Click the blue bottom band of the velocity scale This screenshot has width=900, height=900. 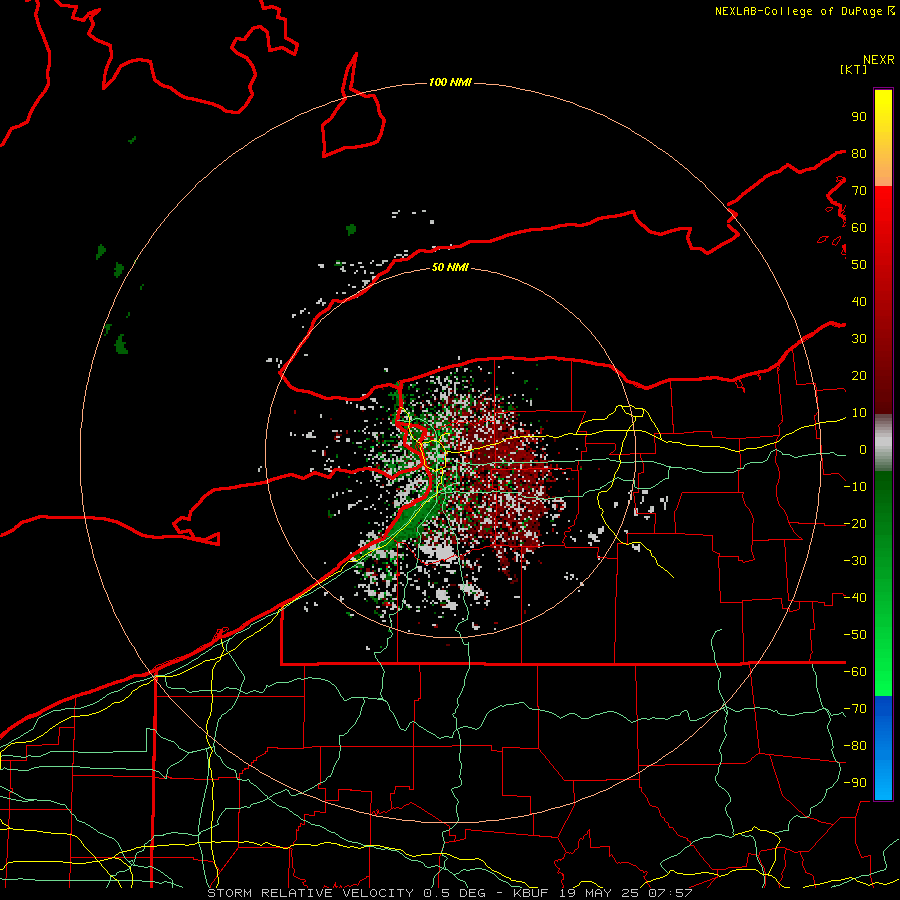coord(883,748)
